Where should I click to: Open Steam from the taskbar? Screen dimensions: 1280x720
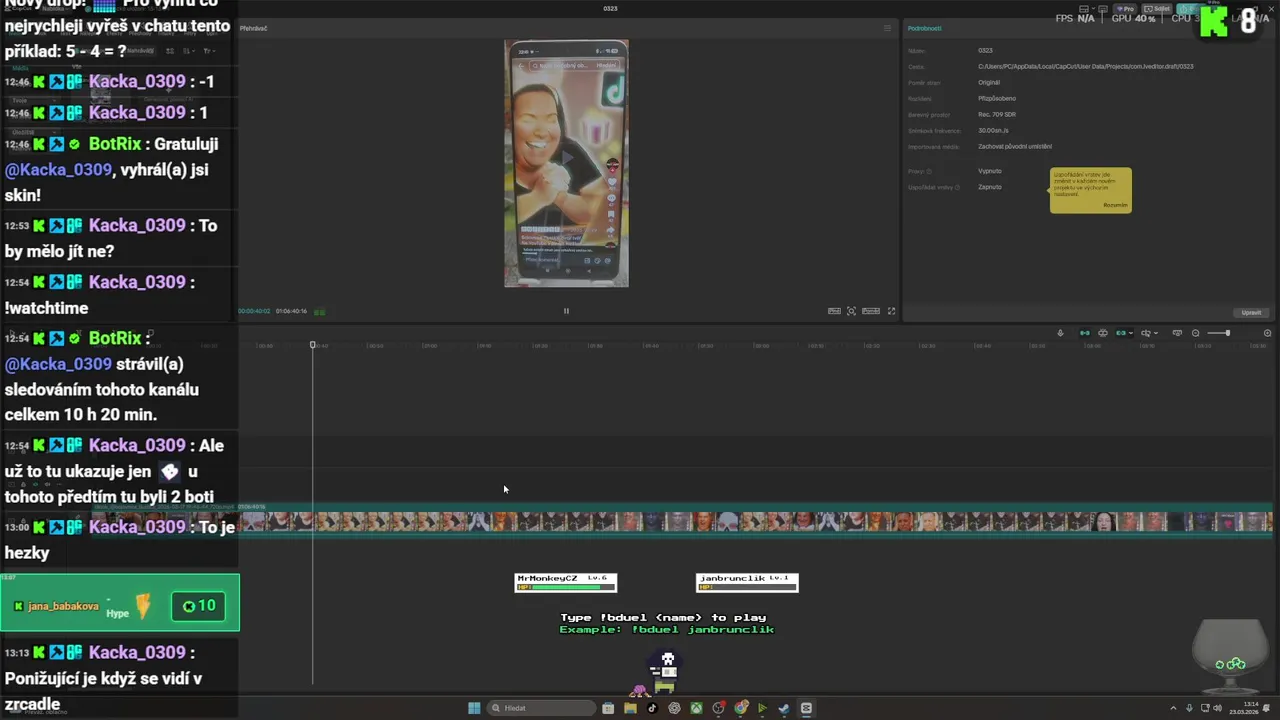[784, 708]
